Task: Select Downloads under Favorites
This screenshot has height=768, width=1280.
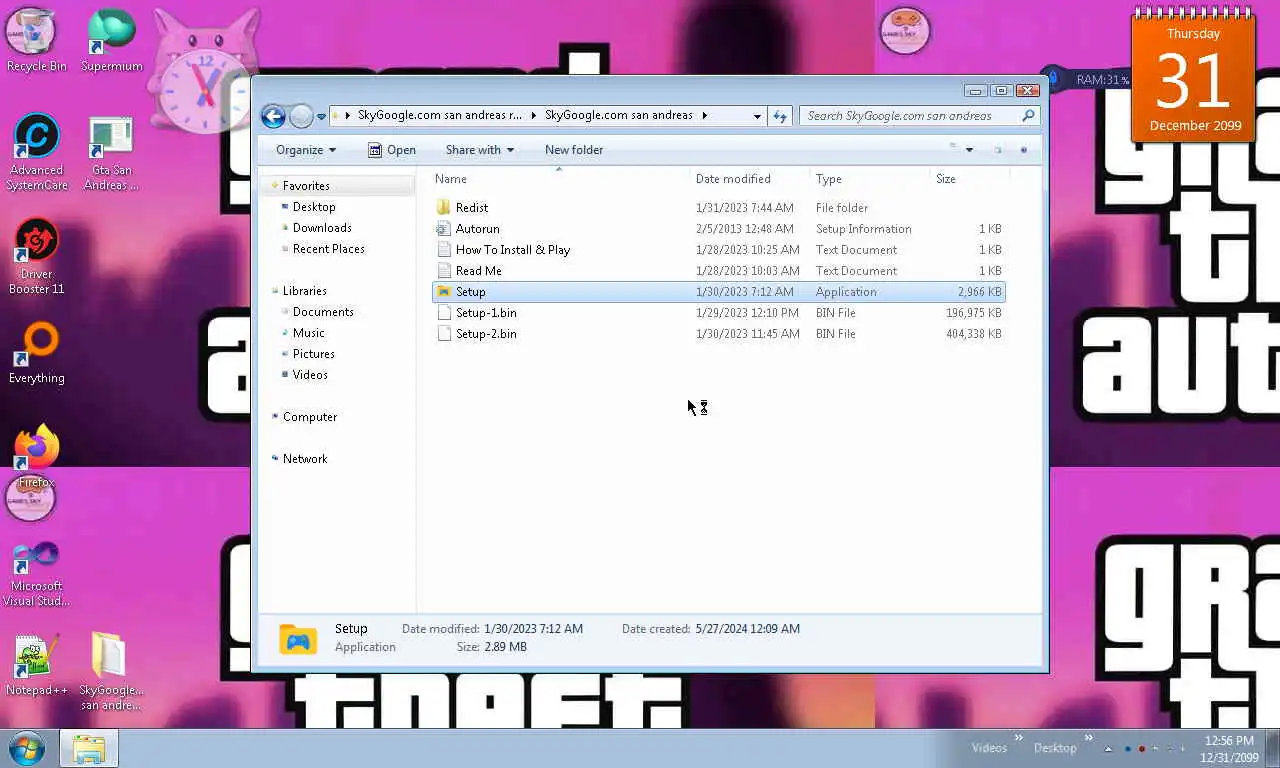Action: [322, 228]
